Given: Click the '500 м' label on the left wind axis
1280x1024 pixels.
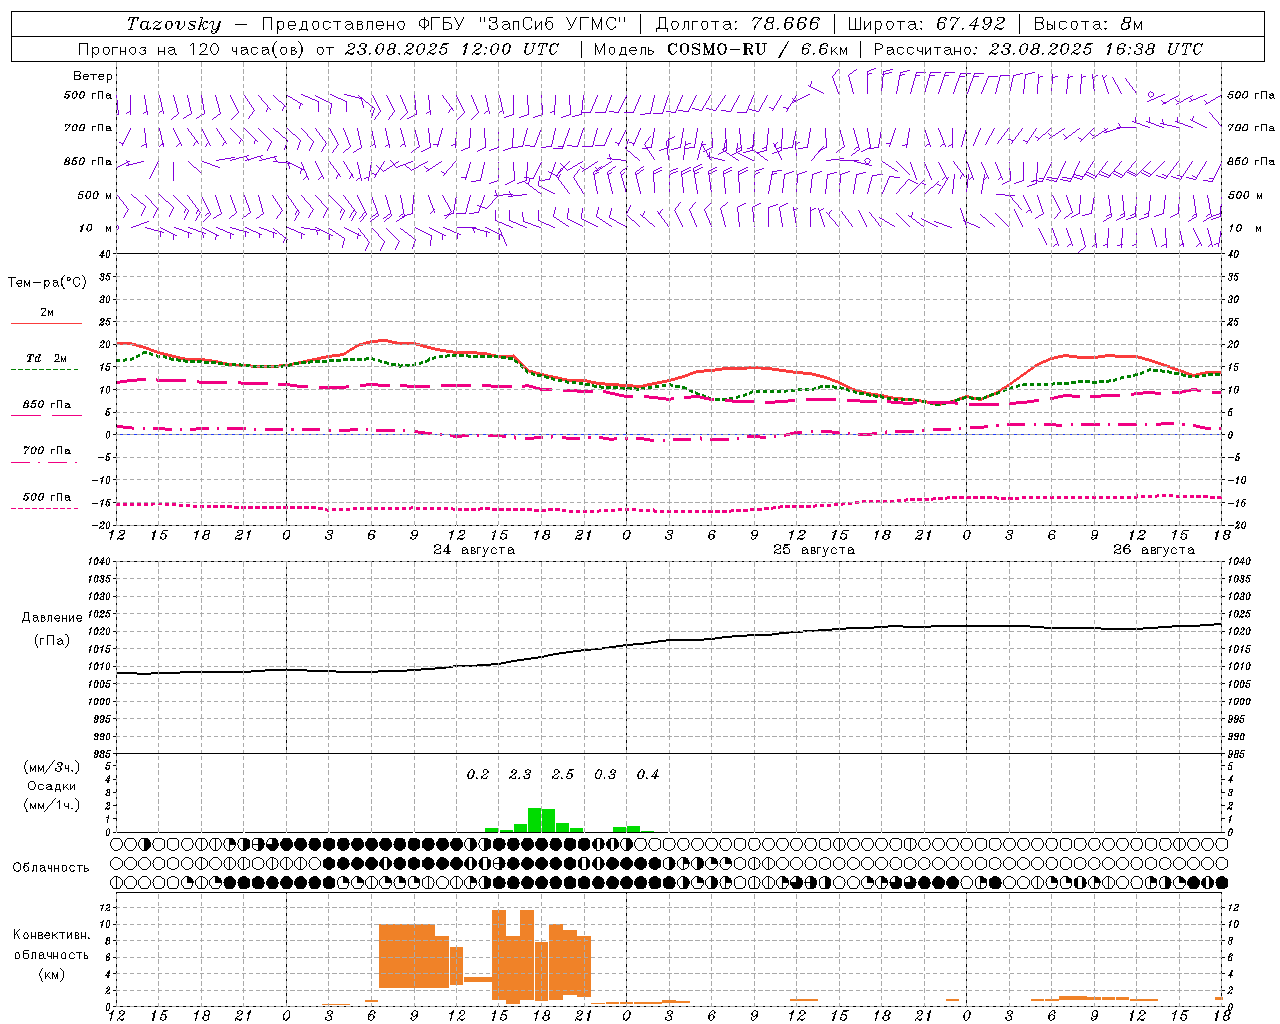Looking at the screenshot, I should coord(95,195).
